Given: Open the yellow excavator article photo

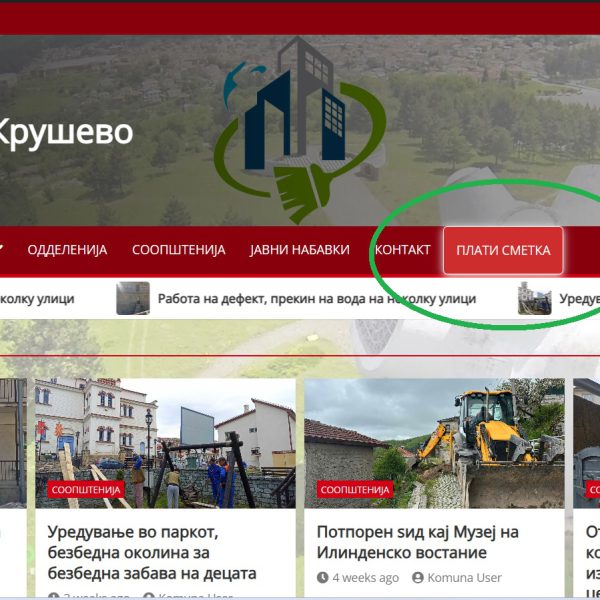Looking at the screenshot, I should 434,443.
